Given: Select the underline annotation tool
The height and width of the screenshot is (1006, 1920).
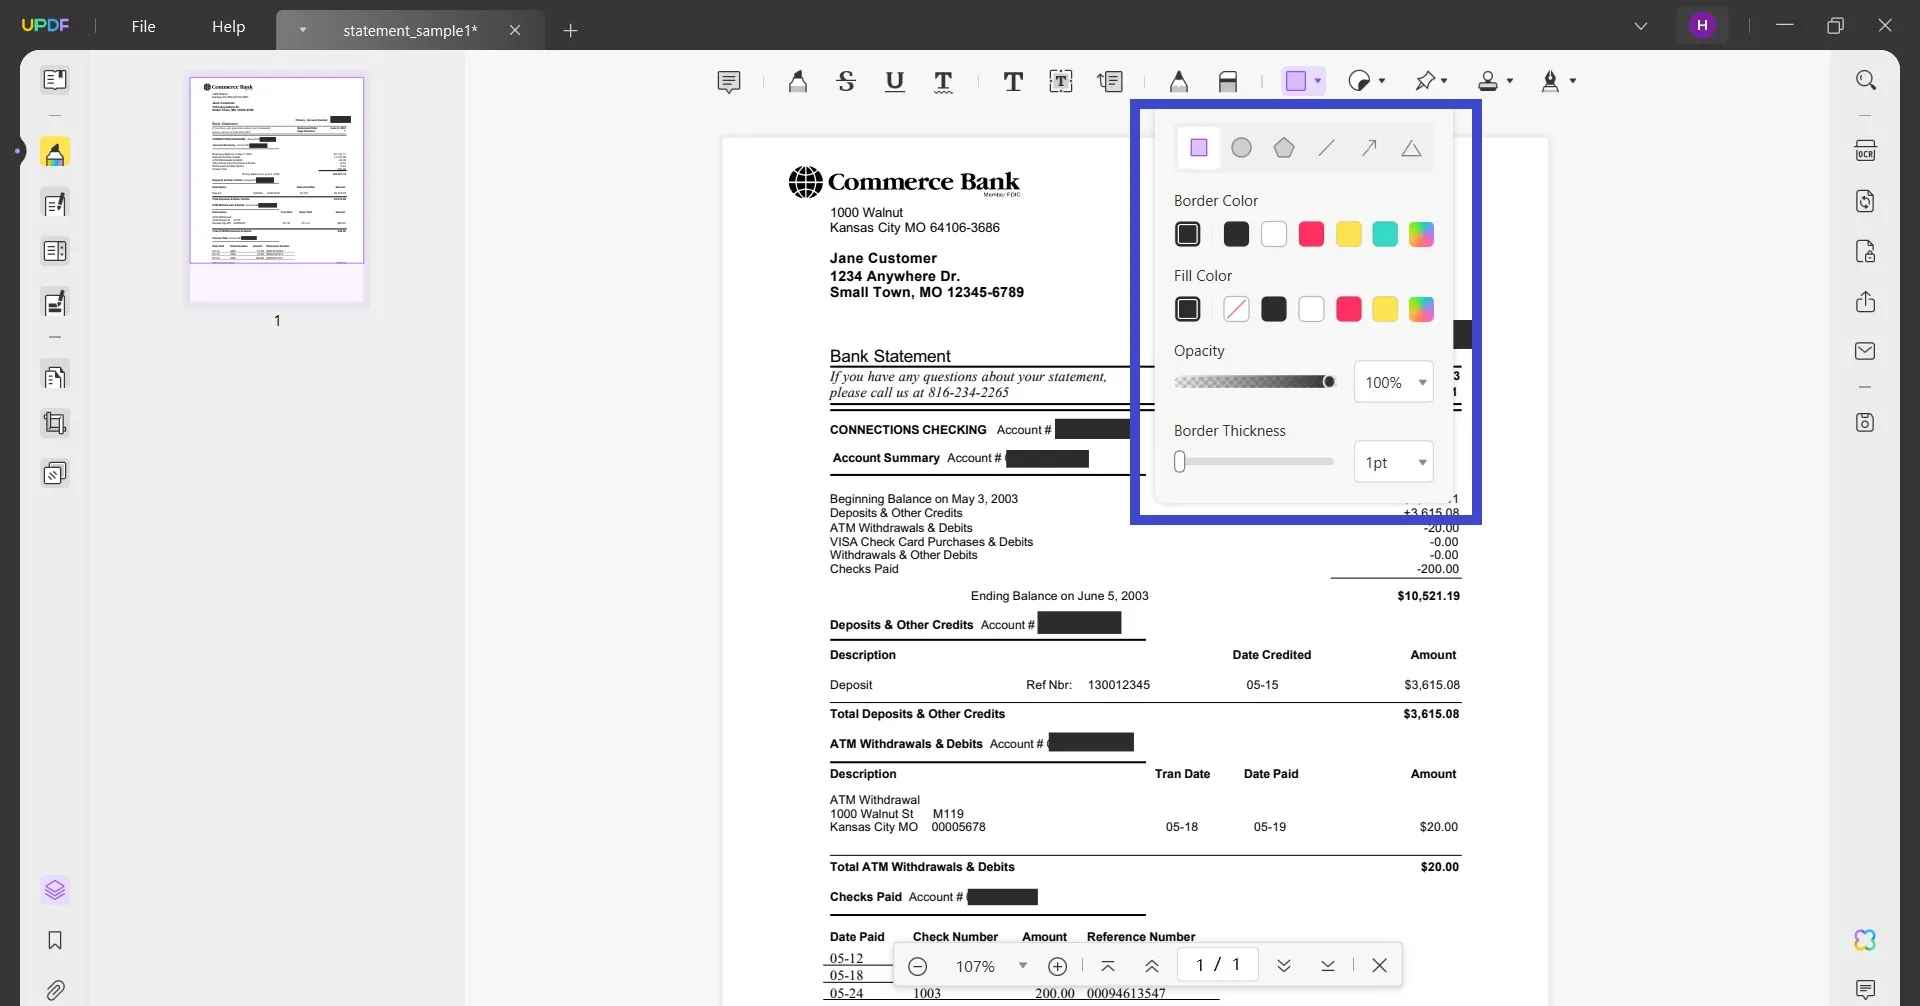Looking at the screenshot, I should tap(895, 81).
